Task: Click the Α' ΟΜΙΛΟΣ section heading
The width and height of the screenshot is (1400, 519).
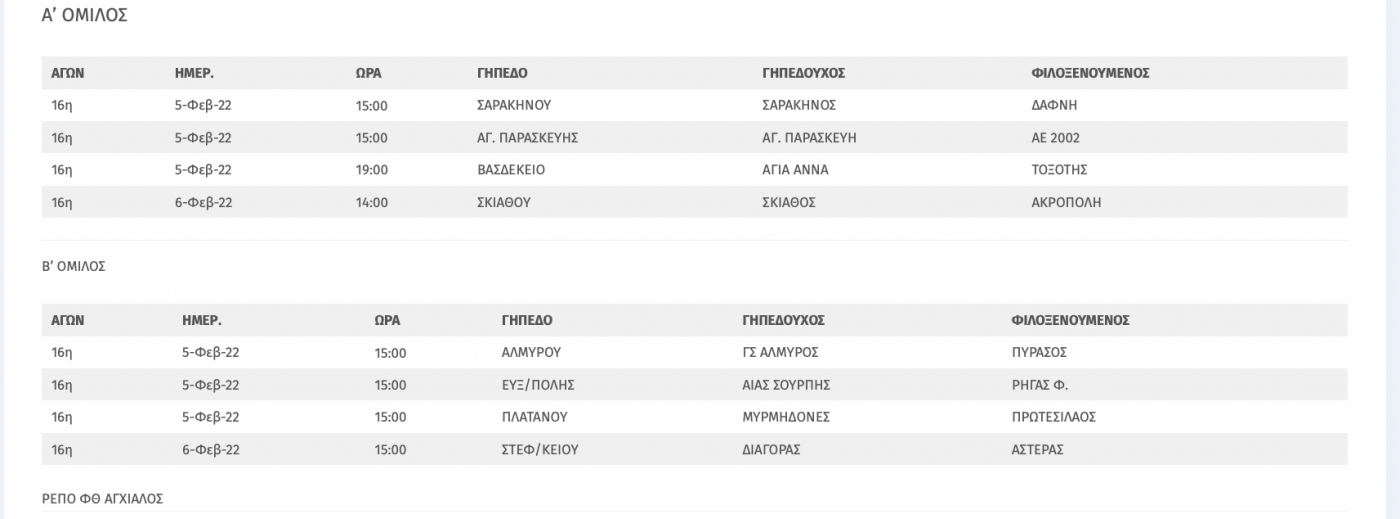Action: 84,15
